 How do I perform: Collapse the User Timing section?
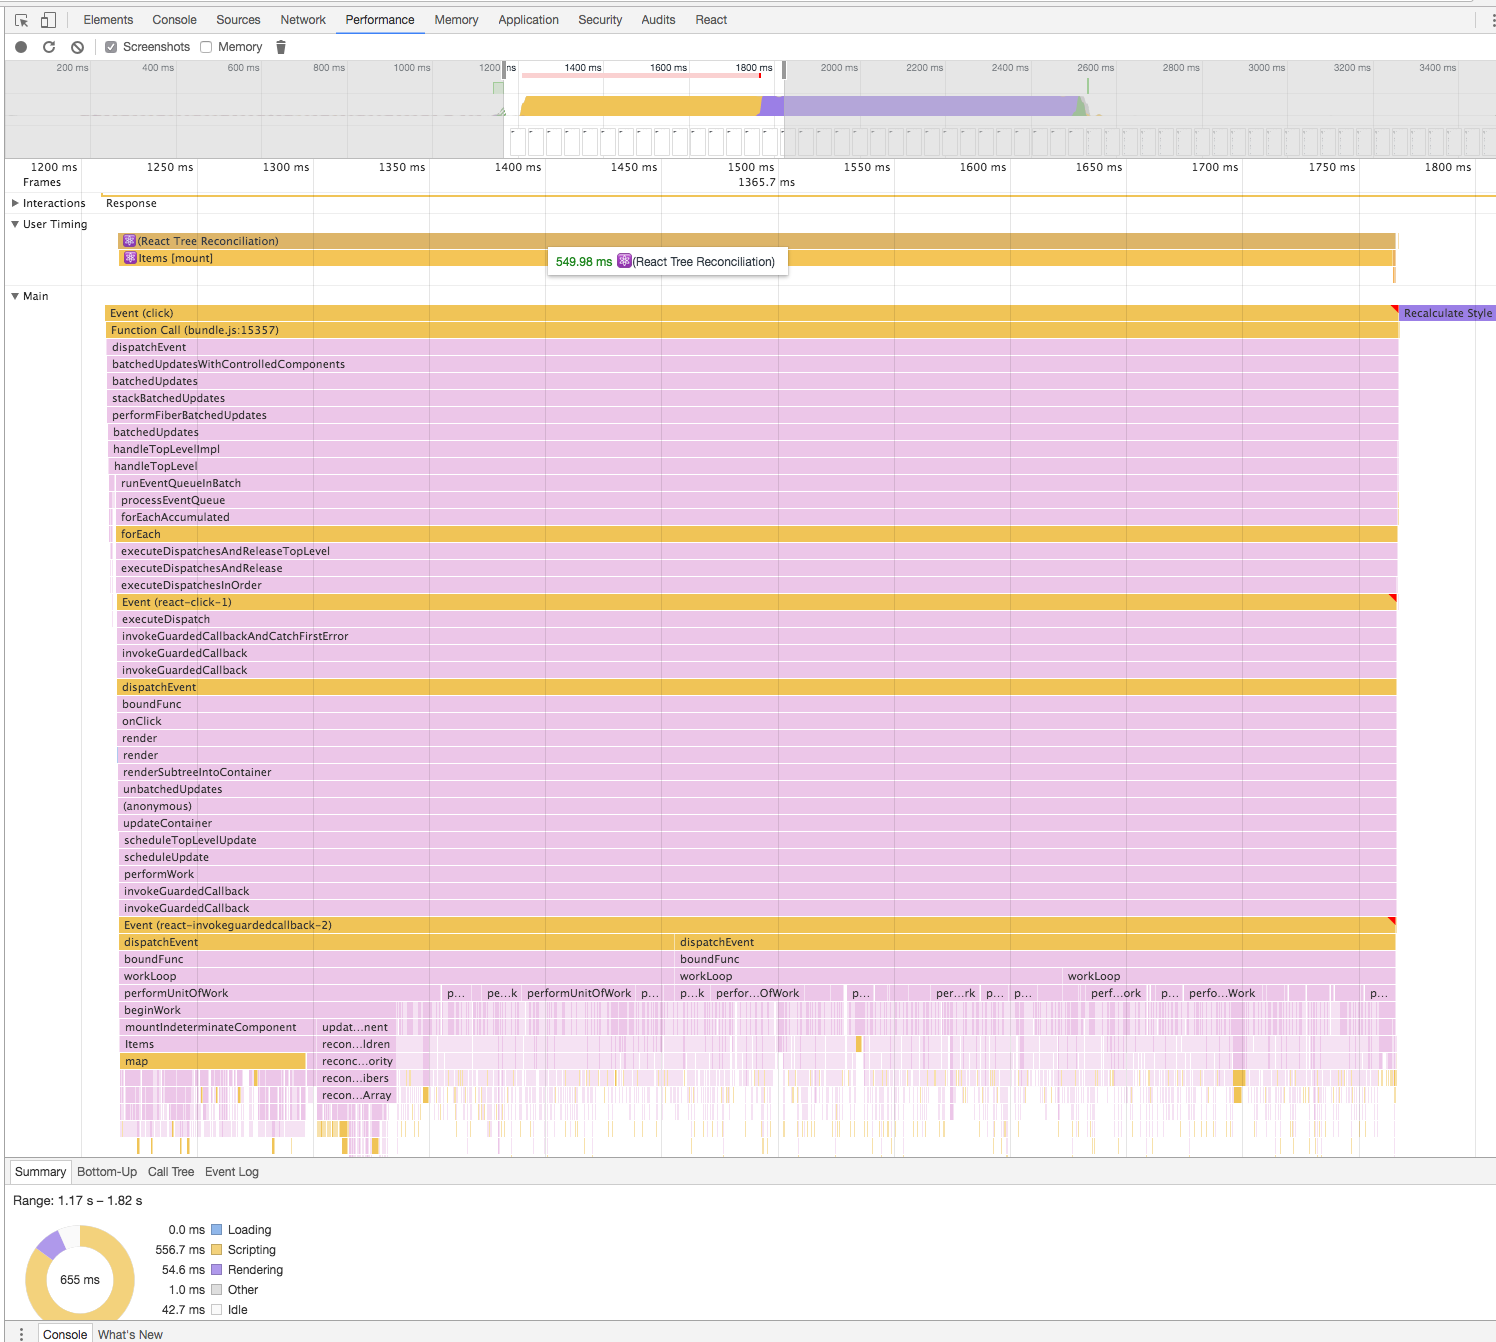(x=14, y=224)
